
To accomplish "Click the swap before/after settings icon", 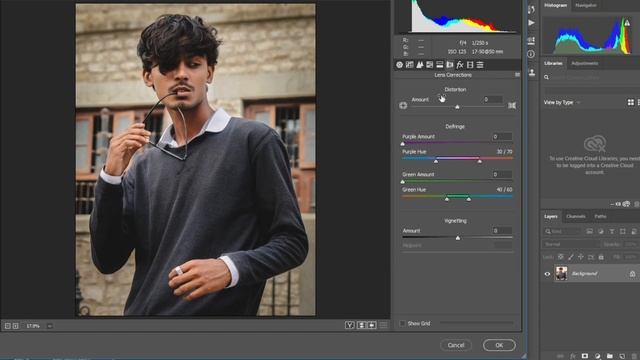I will (361, 325).
